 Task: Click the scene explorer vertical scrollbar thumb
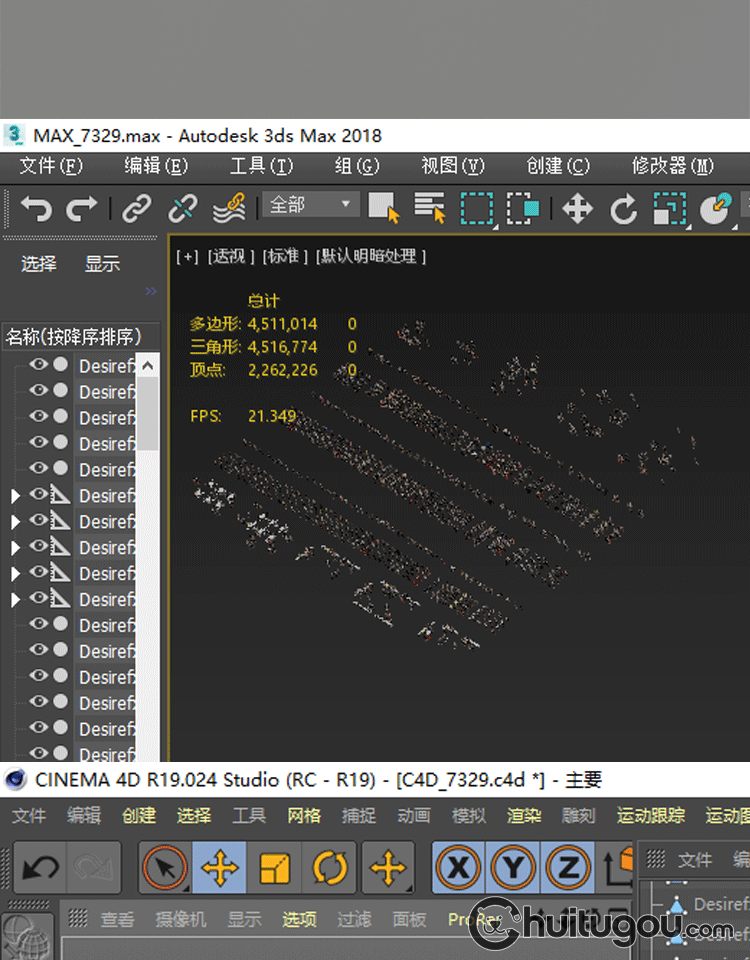click(147, 412)
